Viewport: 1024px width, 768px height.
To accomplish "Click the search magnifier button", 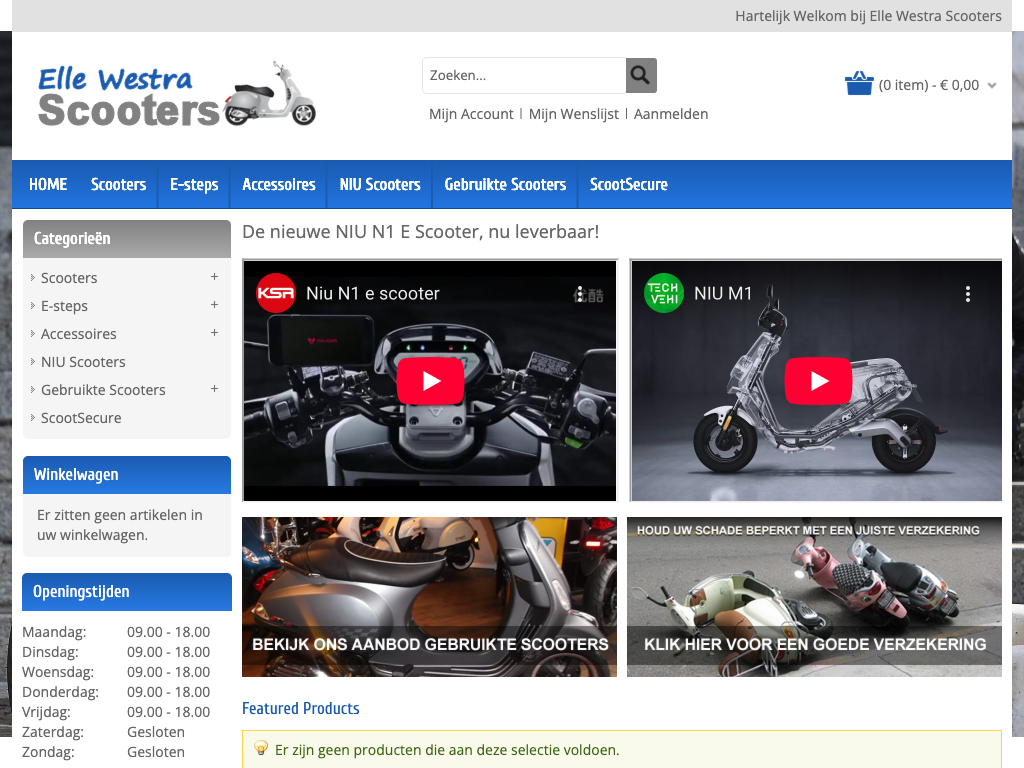I will 641,75.
